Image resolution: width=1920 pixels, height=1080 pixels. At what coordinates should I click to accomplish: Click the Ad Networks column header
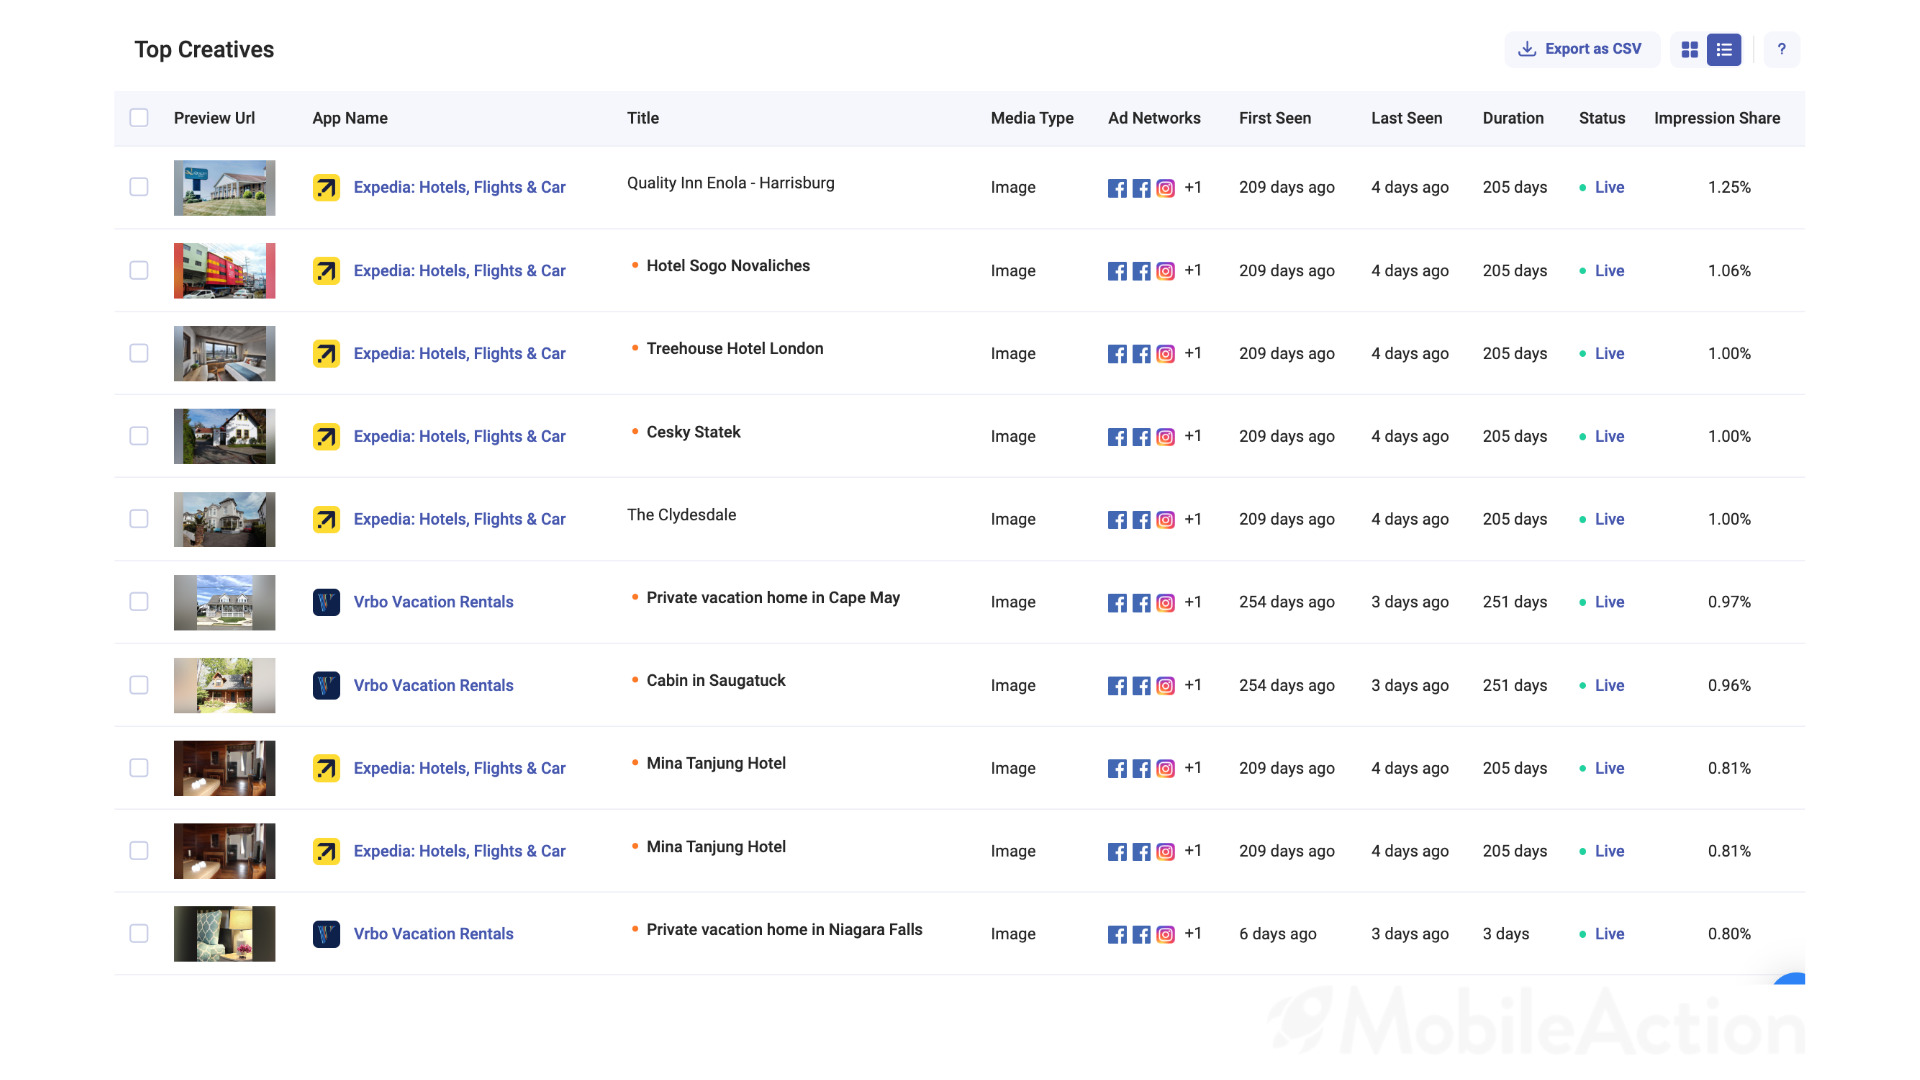tap(1154, 118)
